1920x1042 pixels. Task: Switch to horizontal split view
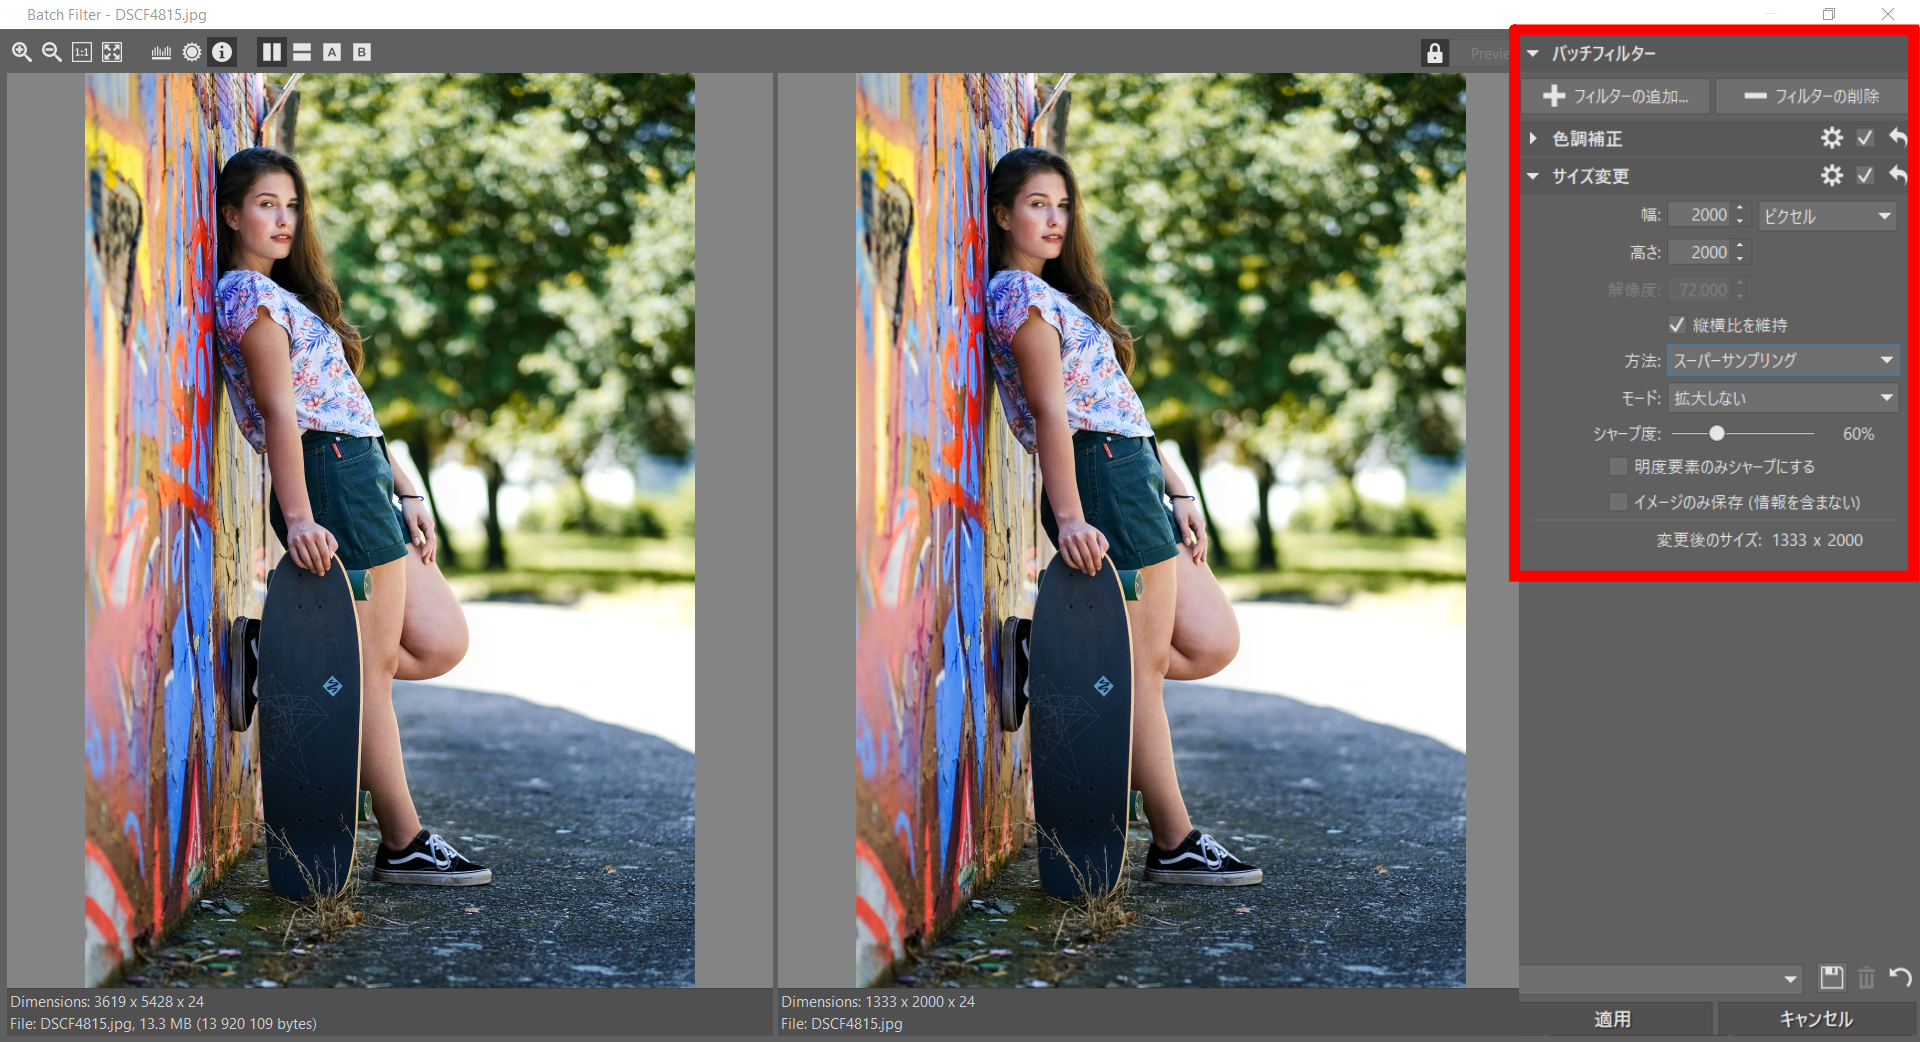pyautogui.click(x=302, y=52)
